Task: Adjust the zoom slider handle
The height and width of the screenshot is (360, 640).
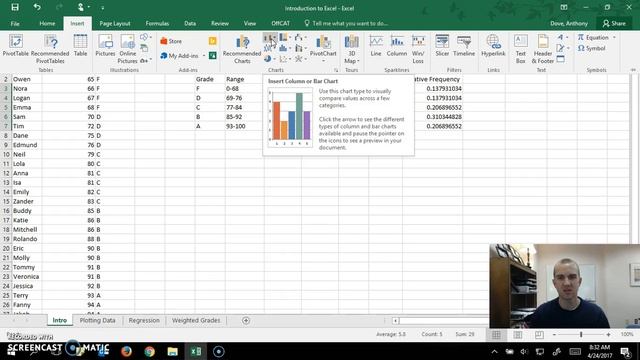Action: pos(581,335)
